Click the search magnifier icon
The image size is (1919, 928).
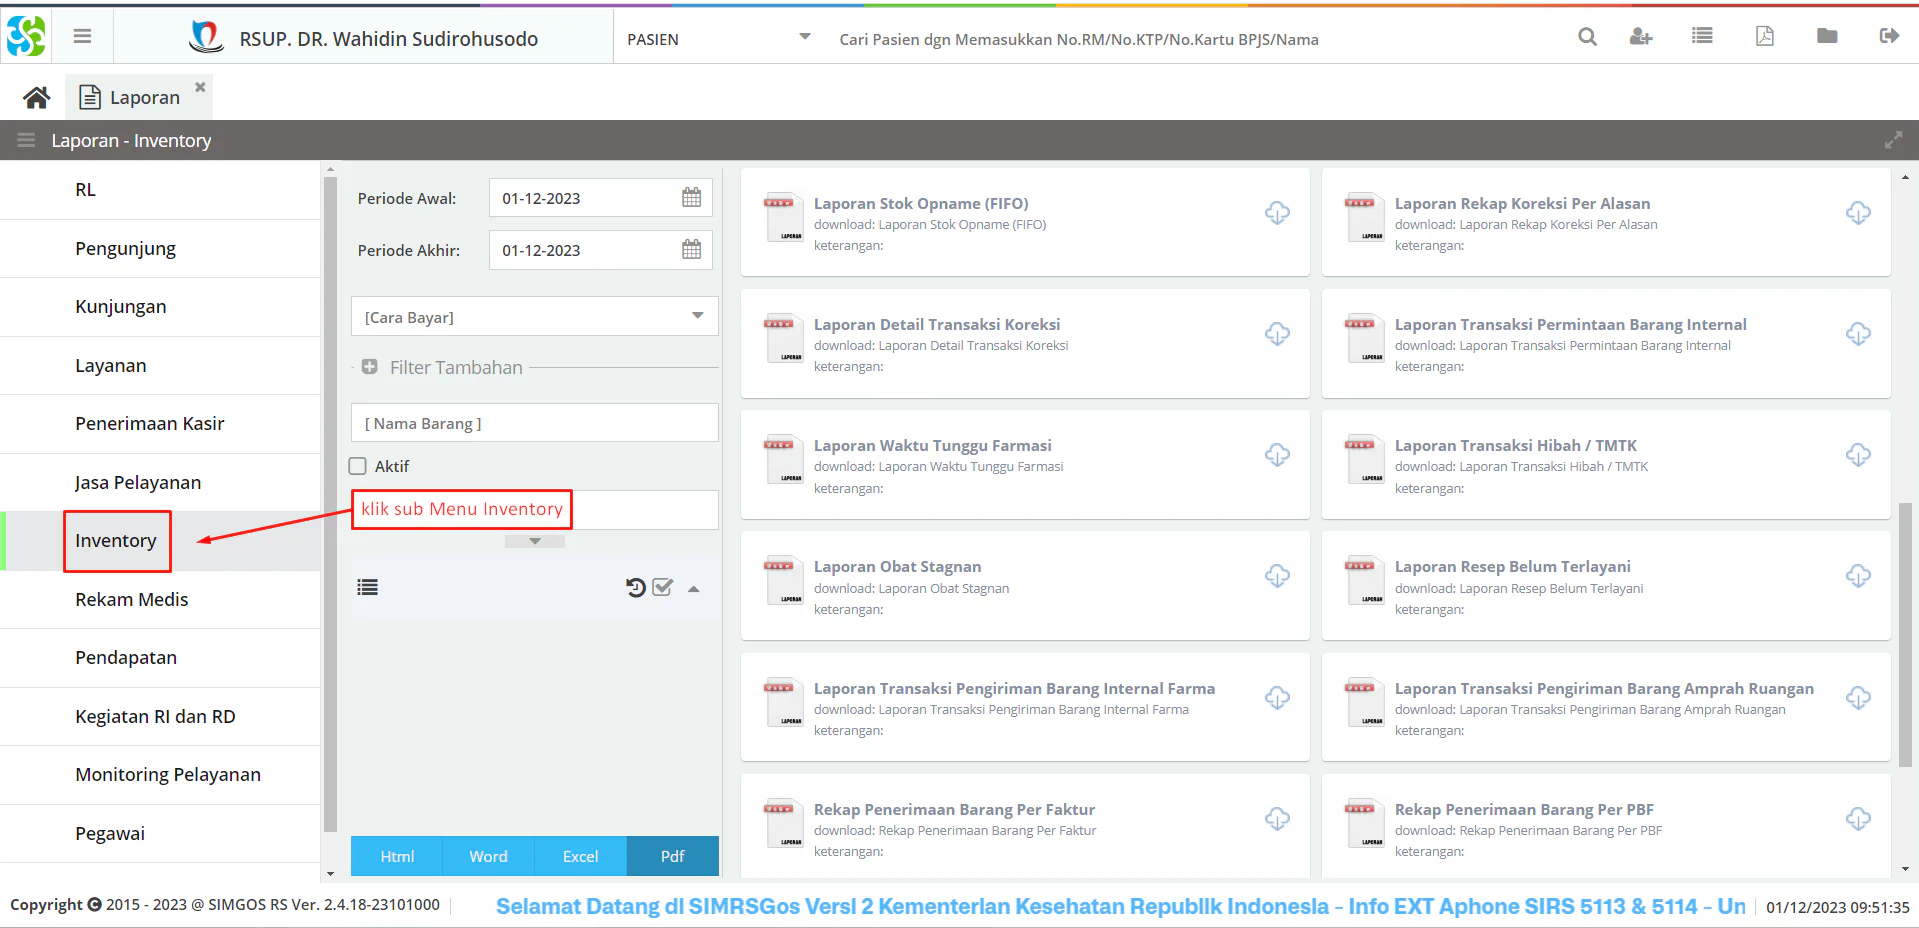(x=1587, y=37)
